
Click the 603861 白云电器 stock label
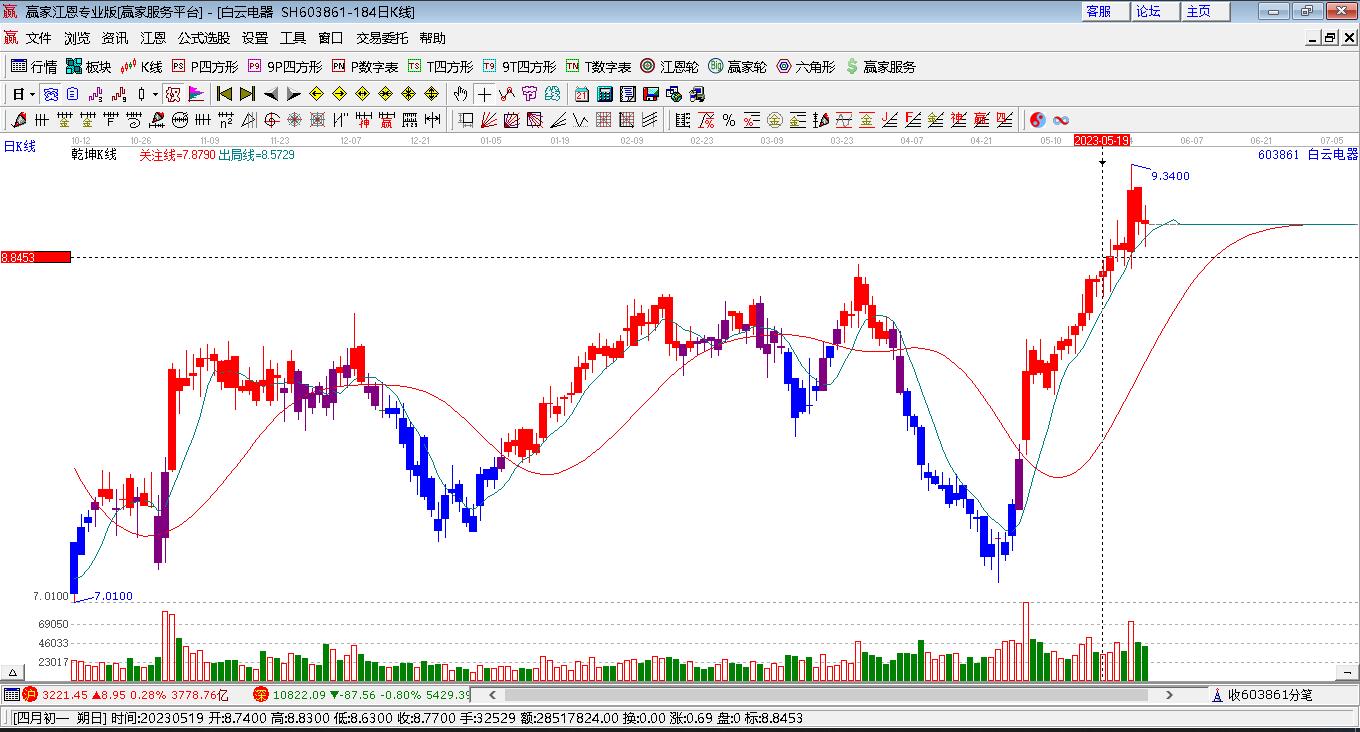coord(1308,154)
